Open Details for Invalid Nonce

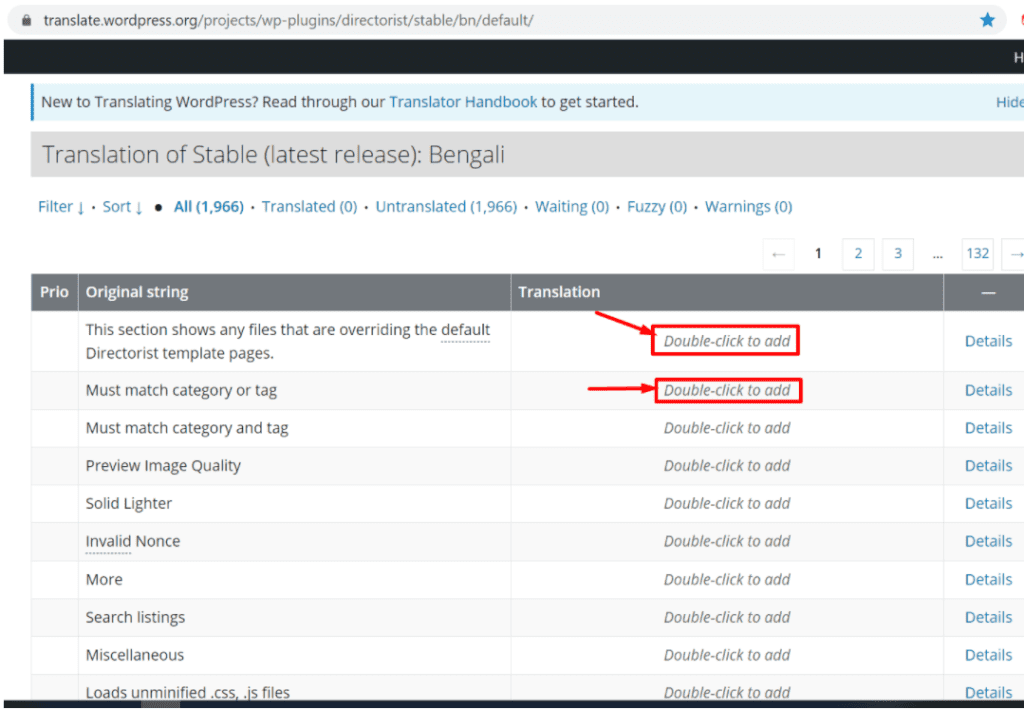click(x=988, y=542)
